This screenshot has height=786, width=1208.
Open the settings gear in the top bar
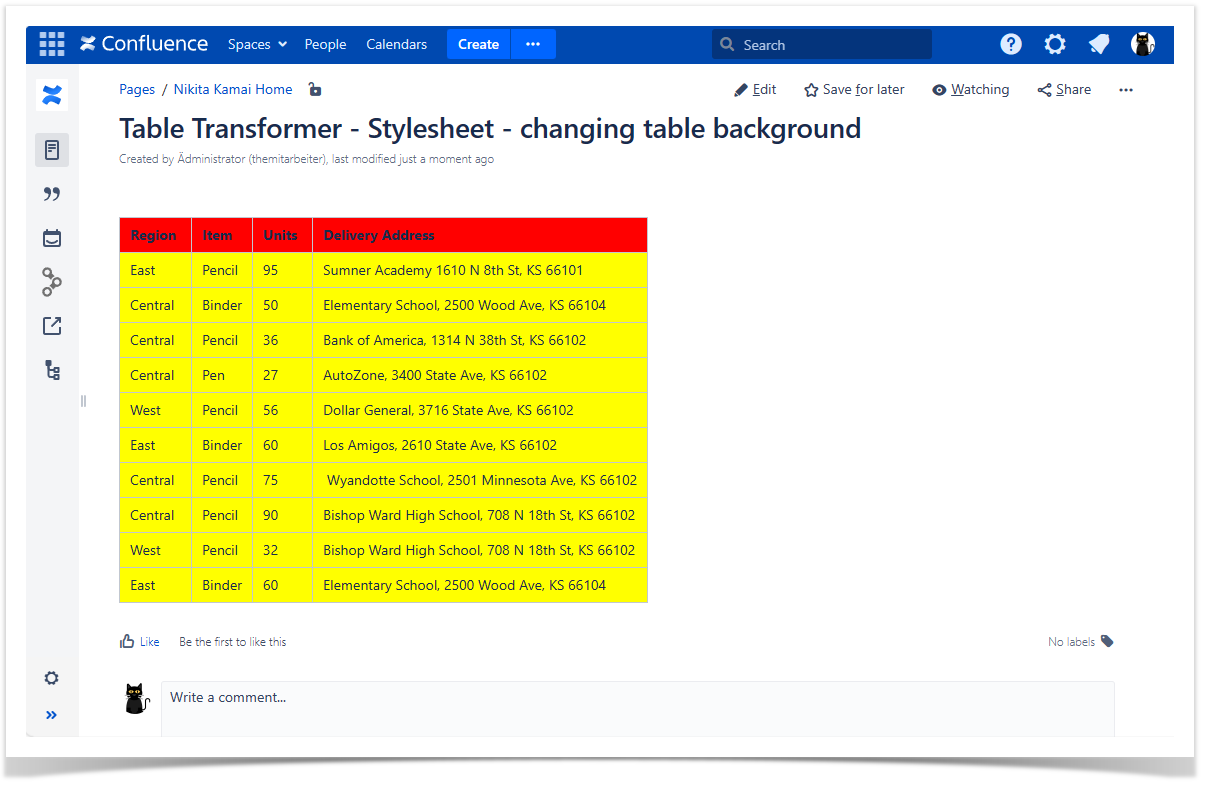1055,44
